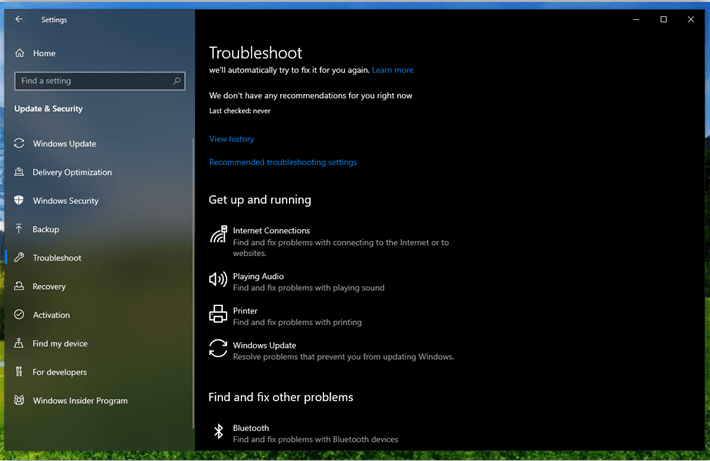Open the View history link
The height and width of the screenshot is (461, 710).
tap(231, 139)
